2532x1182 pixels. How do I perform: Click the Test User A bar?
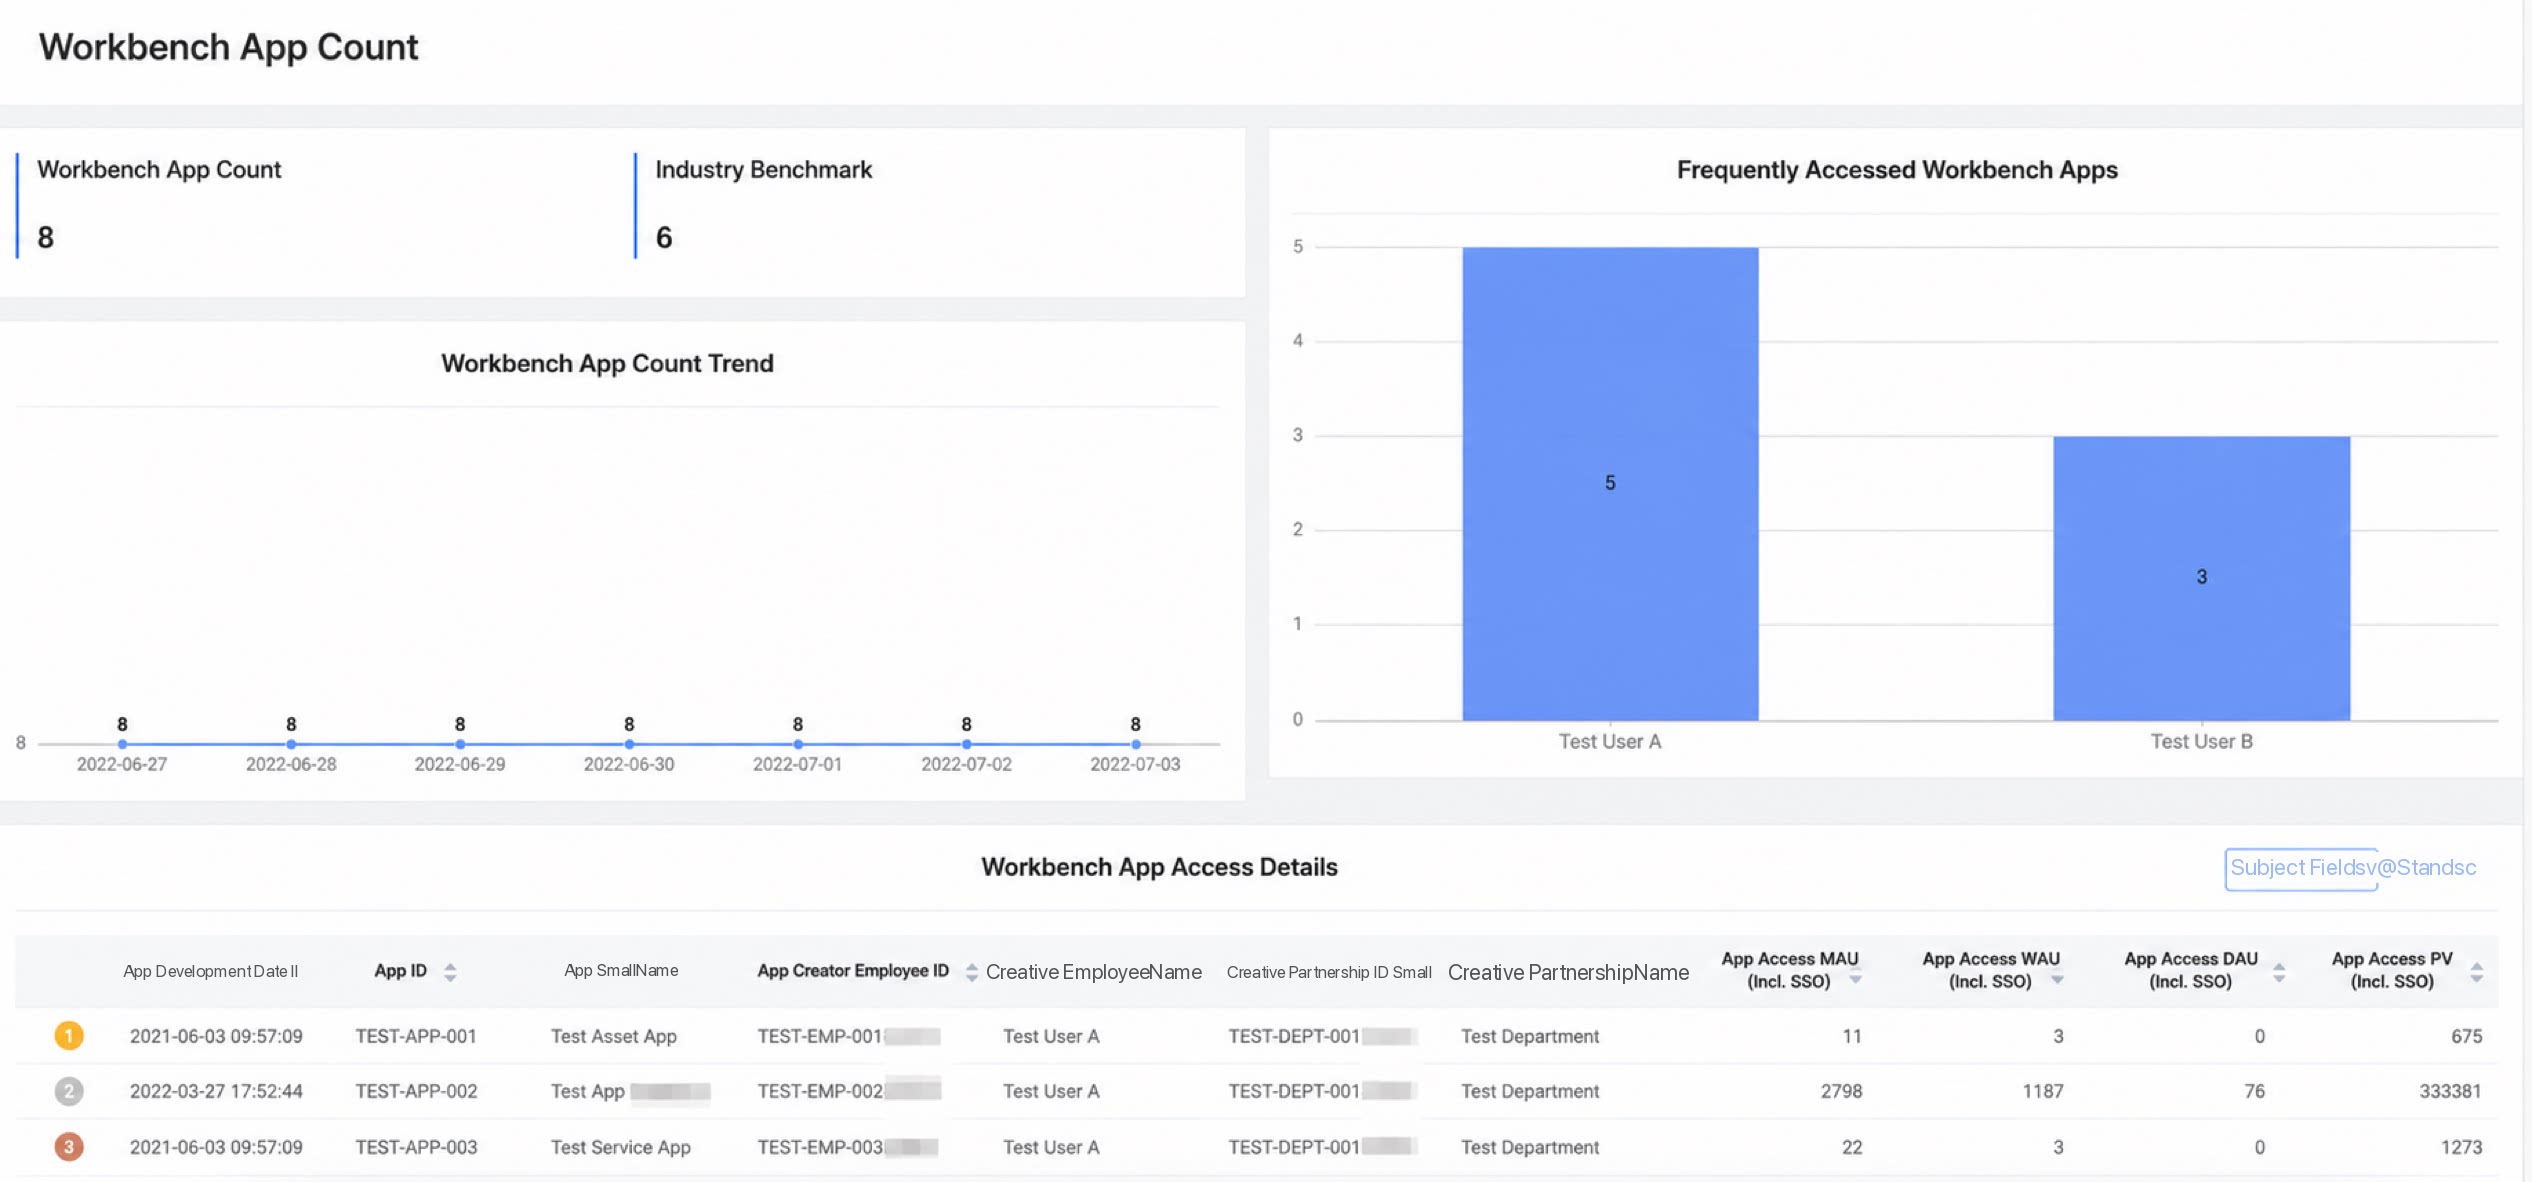pyautogui.click(x=1610, y=483)
